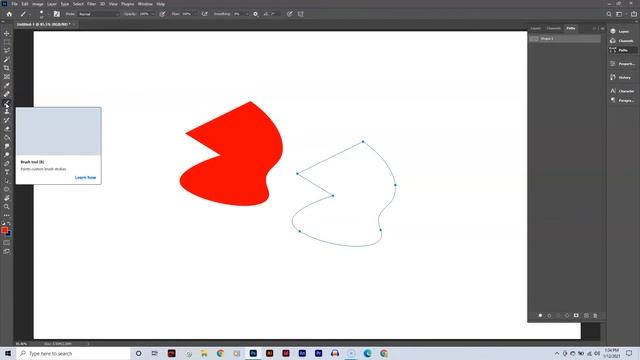Select the Move tool
Screen dimensions: 640x360
click(x=7, y=33)
